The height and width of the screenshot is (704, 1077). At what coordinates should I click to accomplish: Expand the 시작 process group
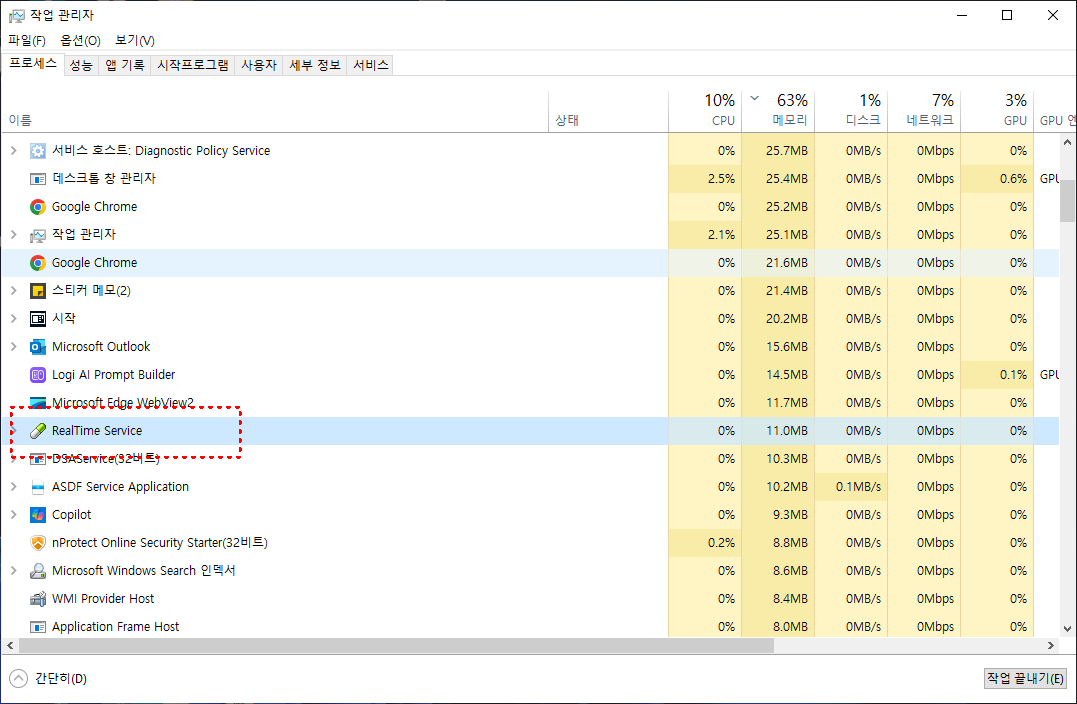[x=13, y=319]
